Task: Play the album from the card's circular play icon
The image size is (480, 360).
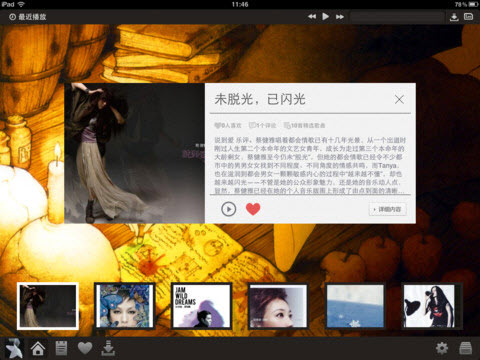Action: pyautogui.click(x=229, y=209)
